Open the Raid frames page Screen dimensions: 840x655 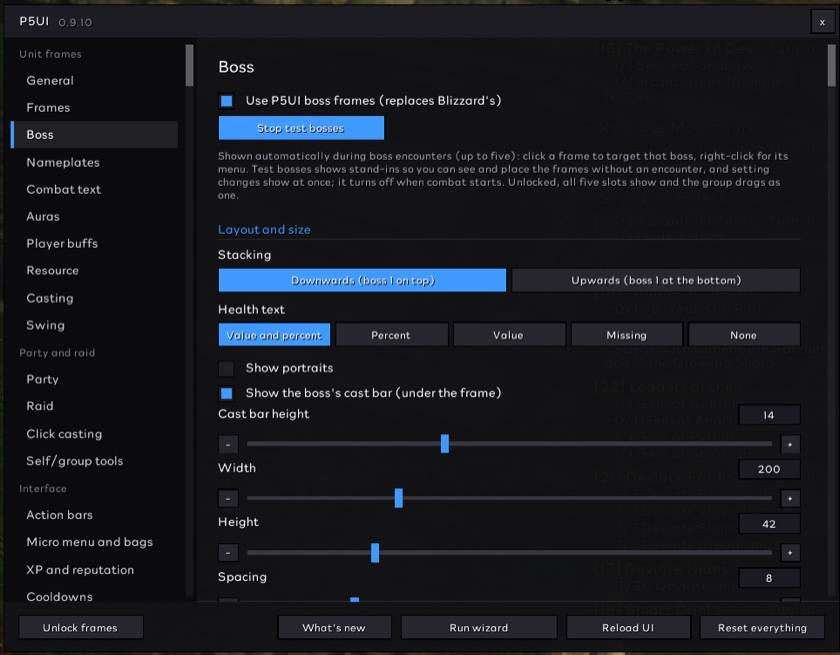[x=94, y=406]
